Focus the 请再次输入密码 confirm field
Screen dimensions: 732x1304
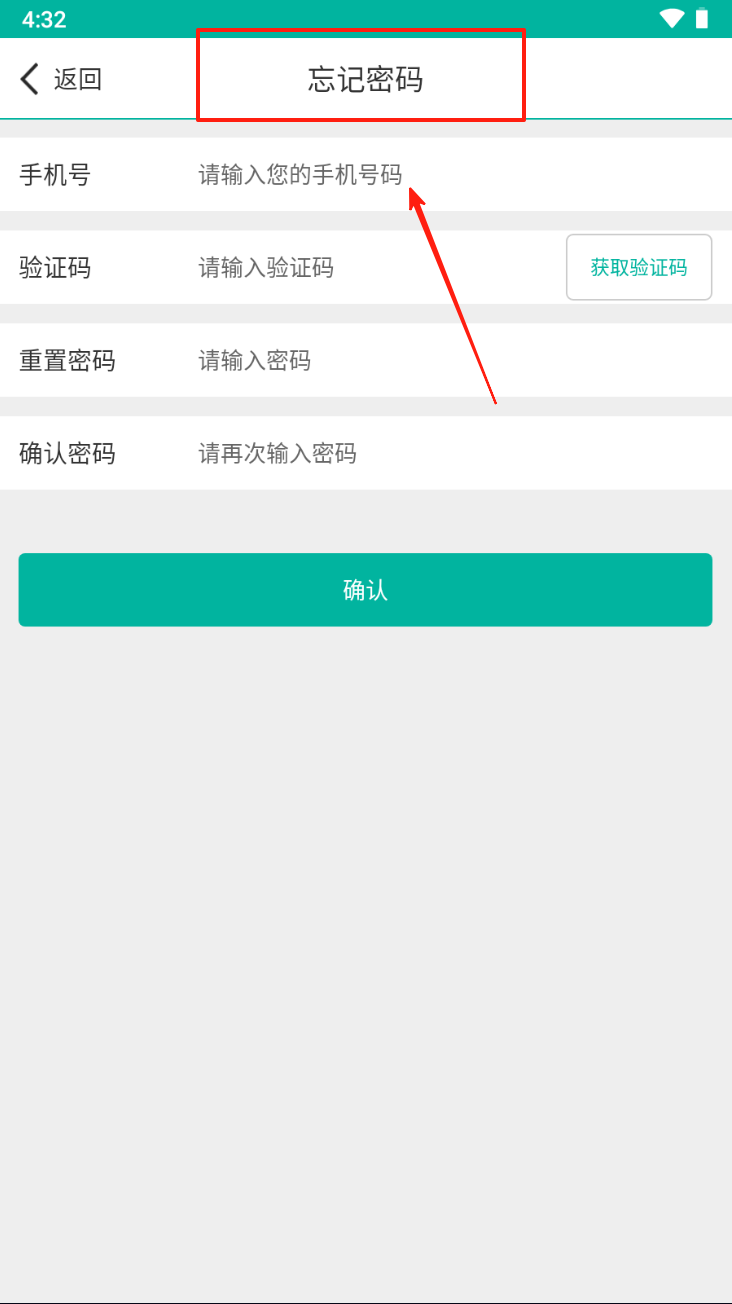tap(455, 453)
